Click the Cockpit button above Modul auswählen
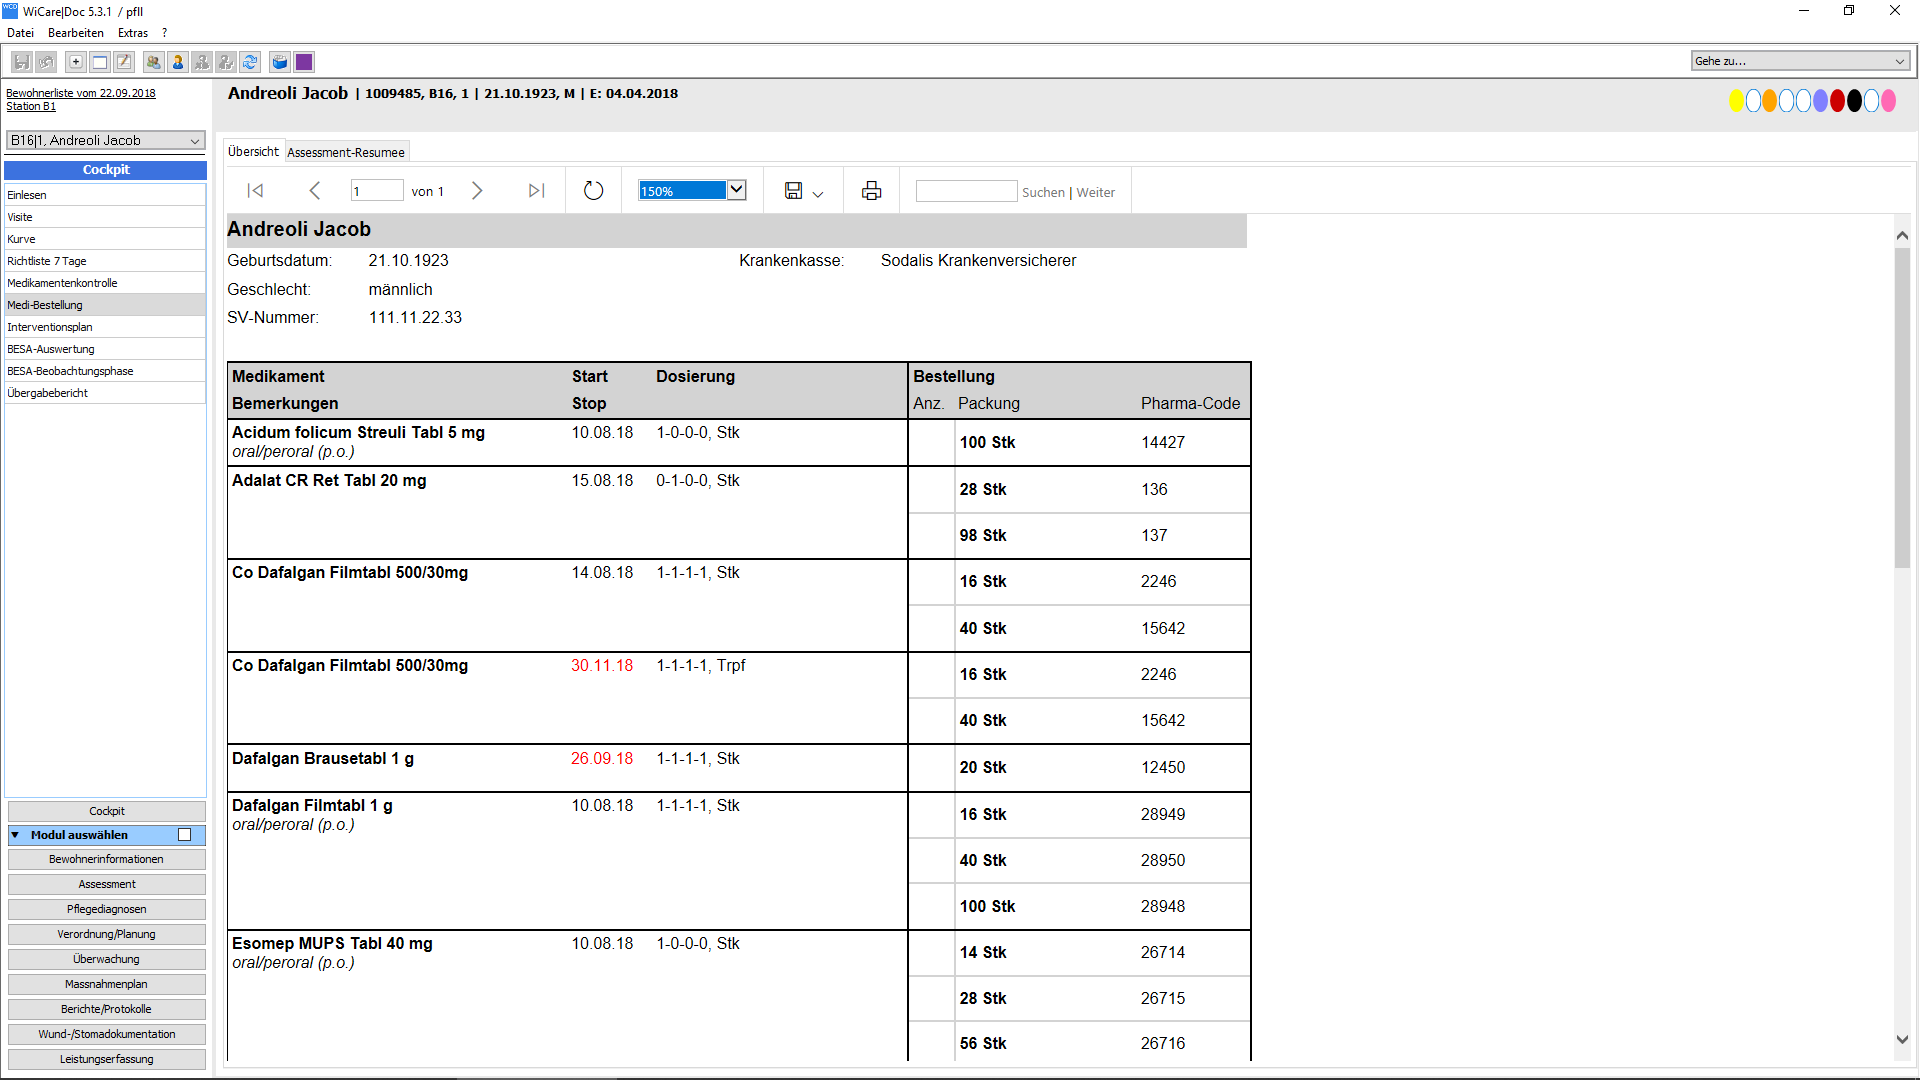 [107, 811]
